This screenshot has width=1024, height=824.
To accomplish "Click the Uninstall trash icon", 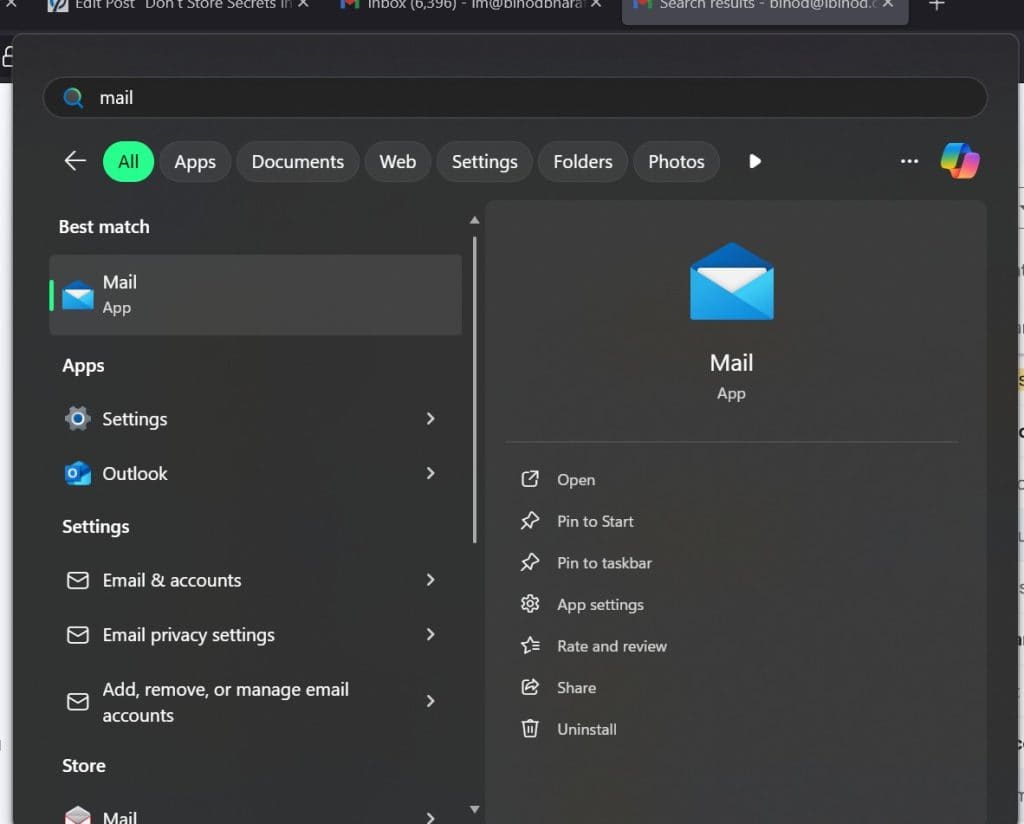I will pos(530,729).
